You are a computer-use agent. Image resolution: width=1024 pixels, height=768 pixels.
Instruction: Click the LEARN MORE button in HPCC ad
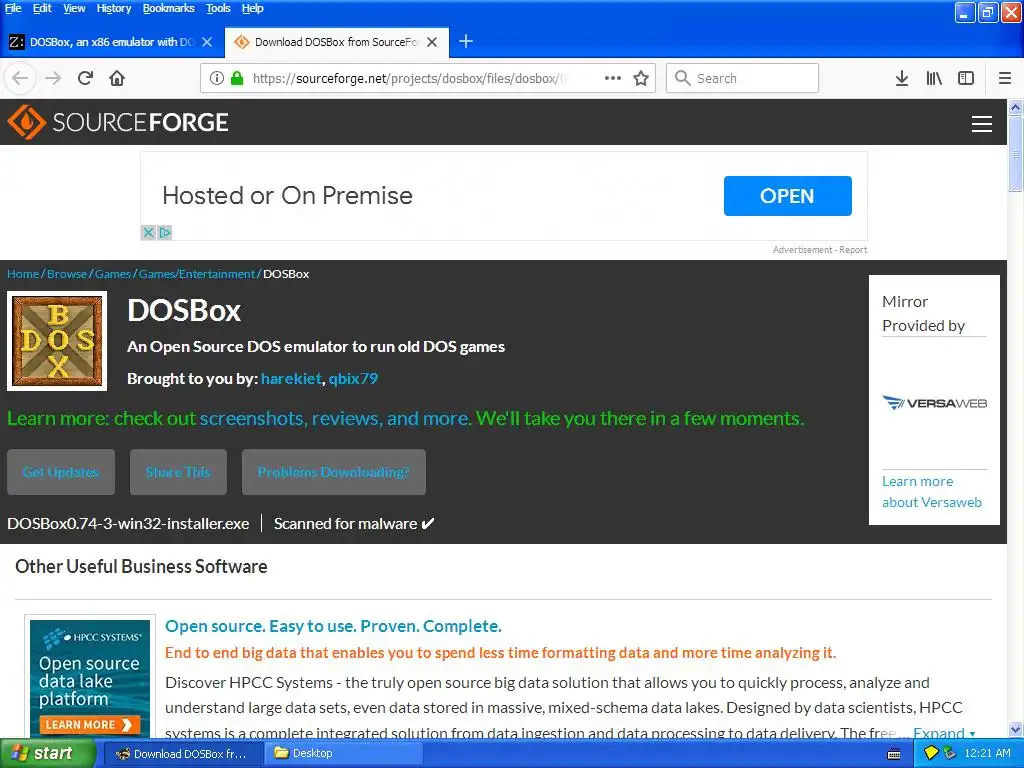89,724
